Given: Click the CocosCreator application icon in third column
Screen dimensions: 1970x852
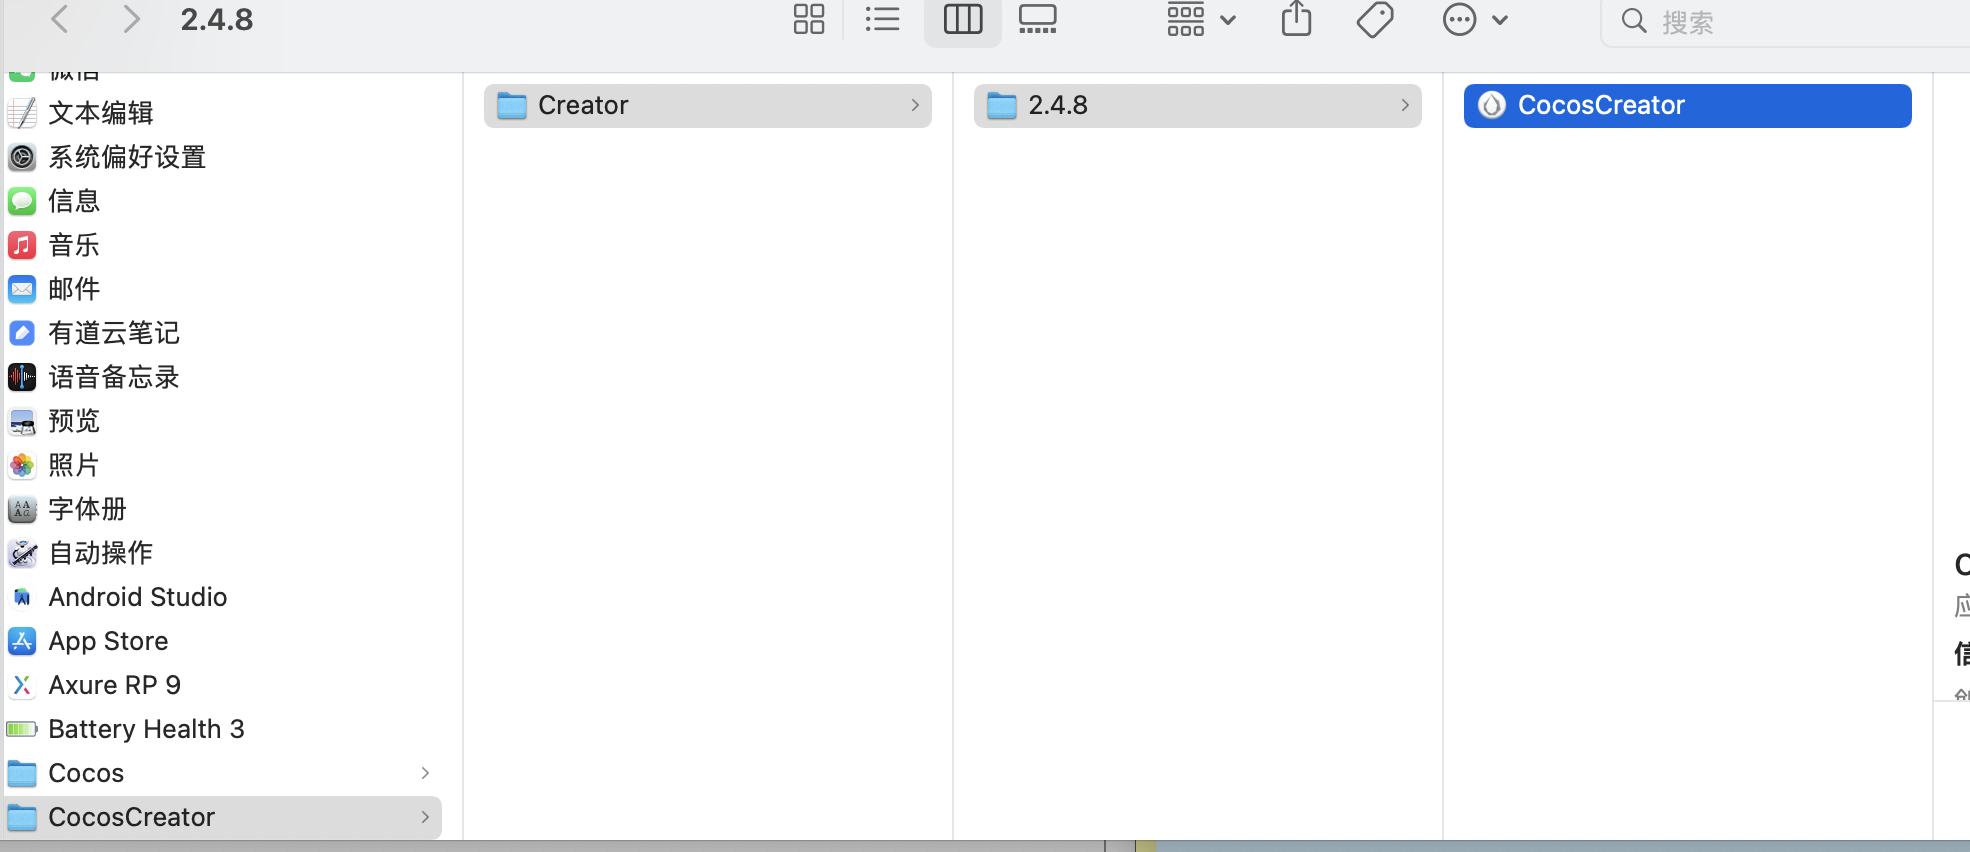Looking at the screenshot, I should (x=1492, y=105).
